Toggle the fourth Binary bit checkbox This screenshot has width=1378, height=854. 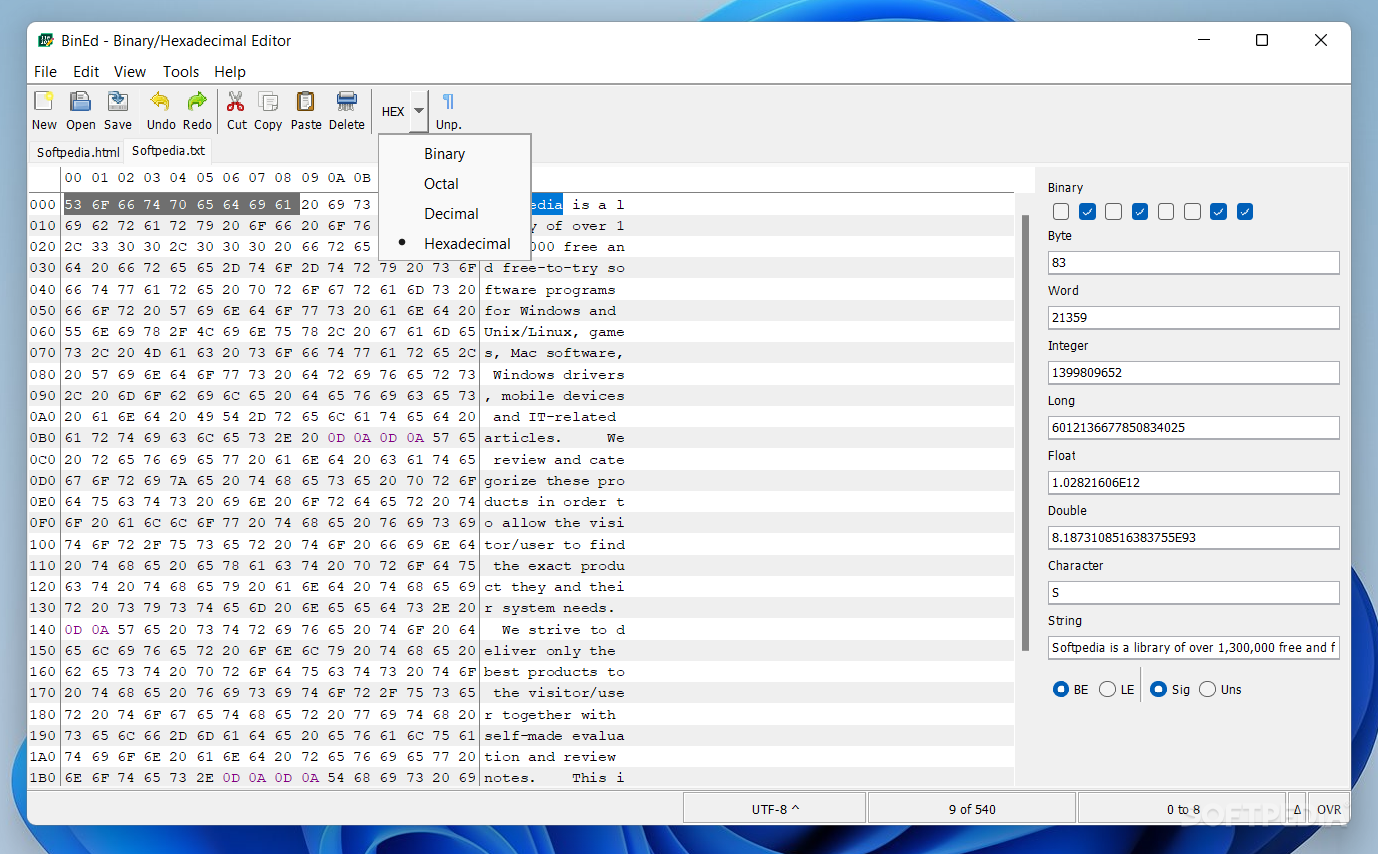[x=1140, y=212]
